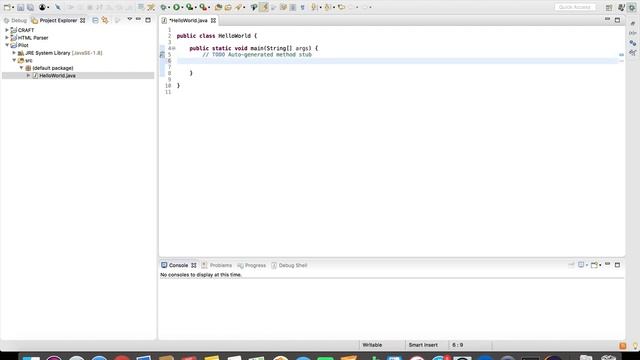The image size is (640, 360).
Task: Click the Variables (x)= icon in right trim
Action: (x=633, y=33)
